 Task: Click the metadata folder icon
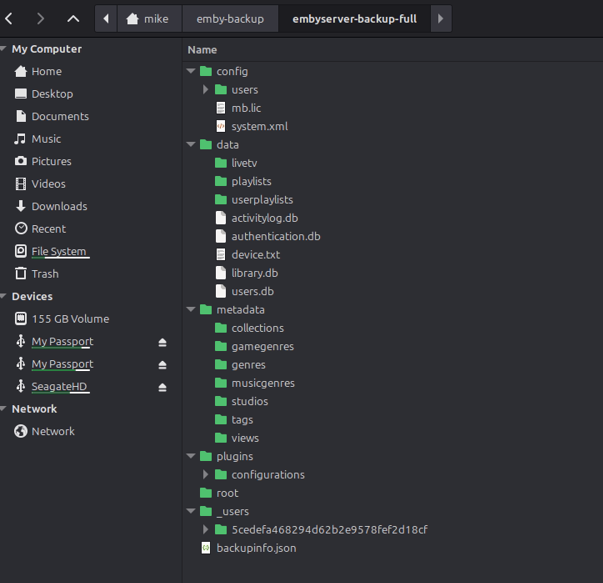[206, 310]
